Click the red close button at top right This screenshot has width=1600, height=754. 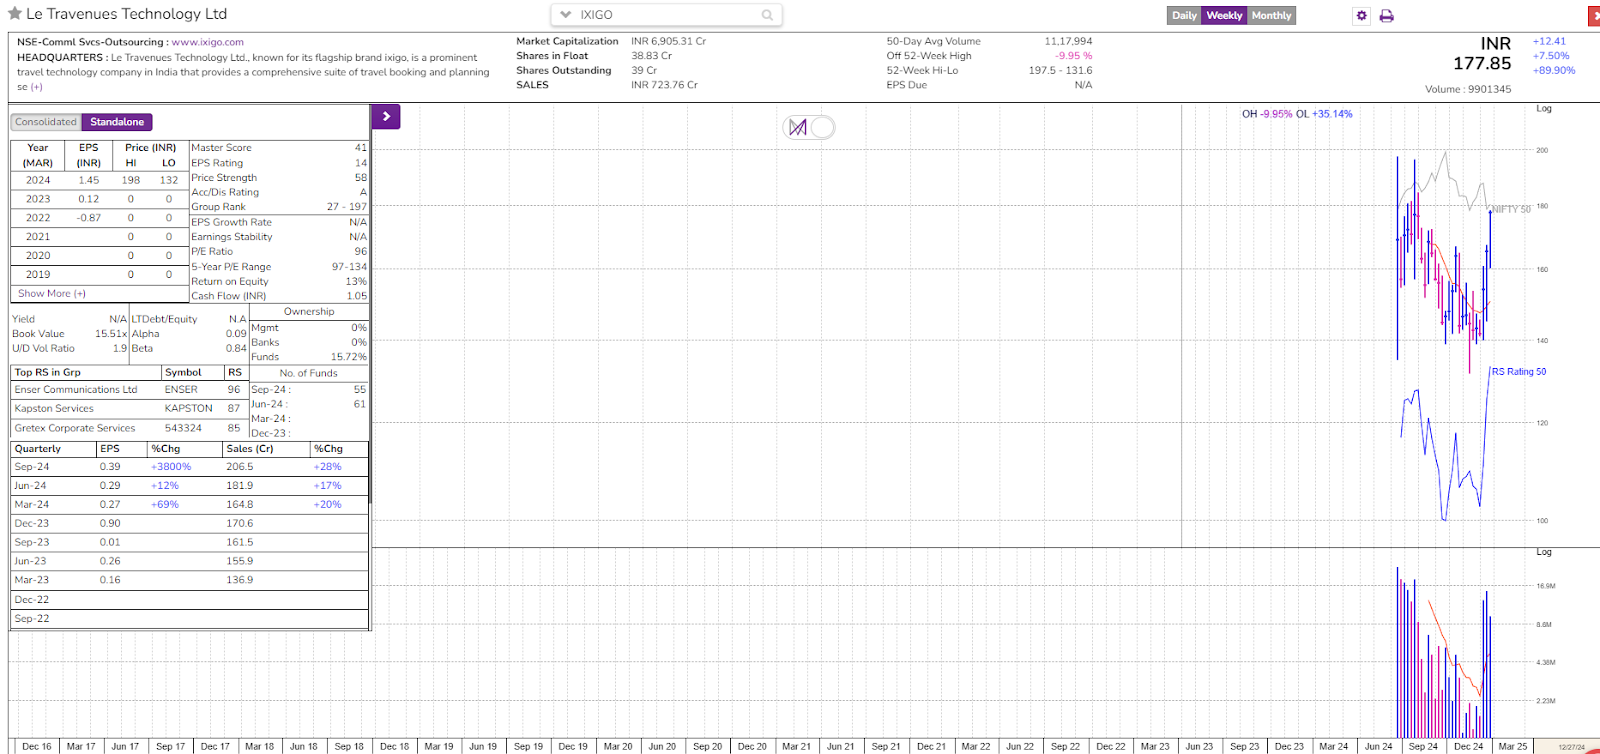tap(1594, 16)
